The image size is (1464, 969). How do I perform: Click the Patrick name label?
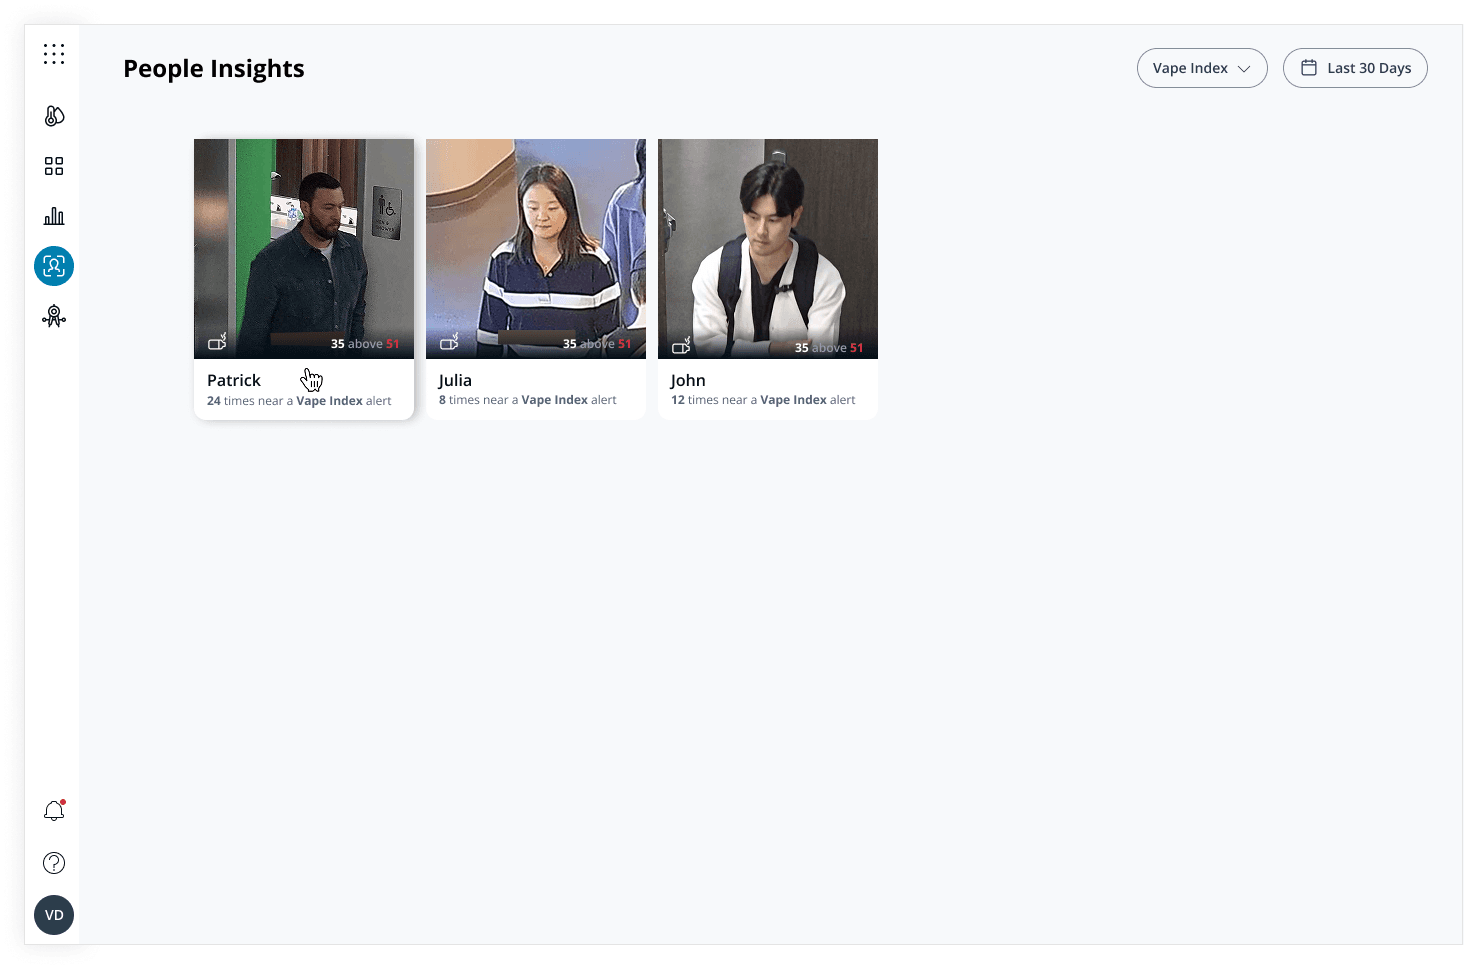pyautogui.click(x=233, y=380)
